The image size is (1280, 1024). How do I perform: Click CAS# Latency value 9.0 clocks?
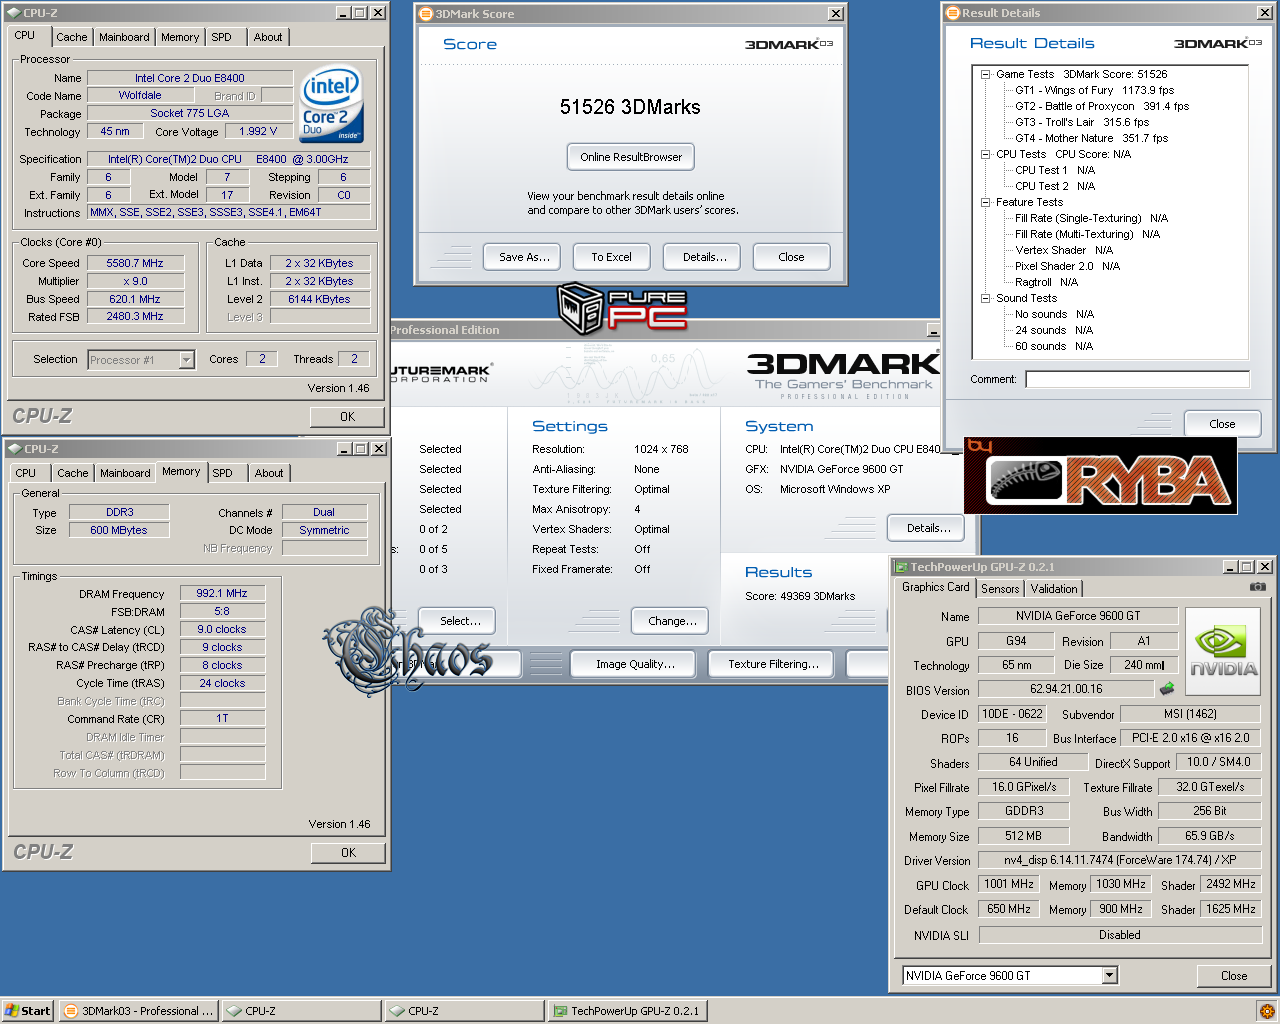(x=222, y=629)
